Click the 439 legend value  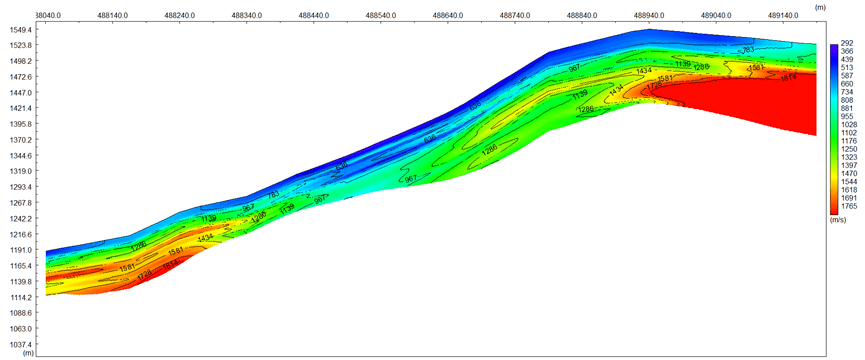point(847,59)
